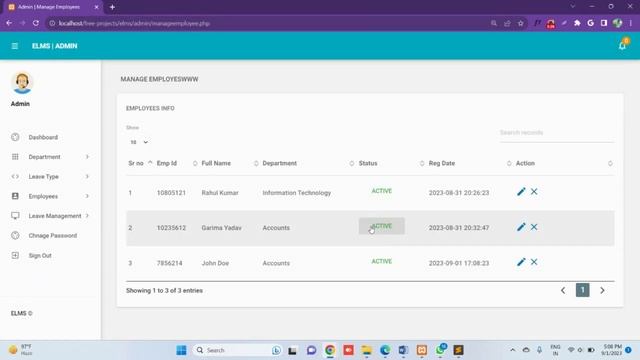Screen dimensions: 640x360
Task: Open File Explorer from the taskbar
Action: pyautogui.click(x=367, y=350)
